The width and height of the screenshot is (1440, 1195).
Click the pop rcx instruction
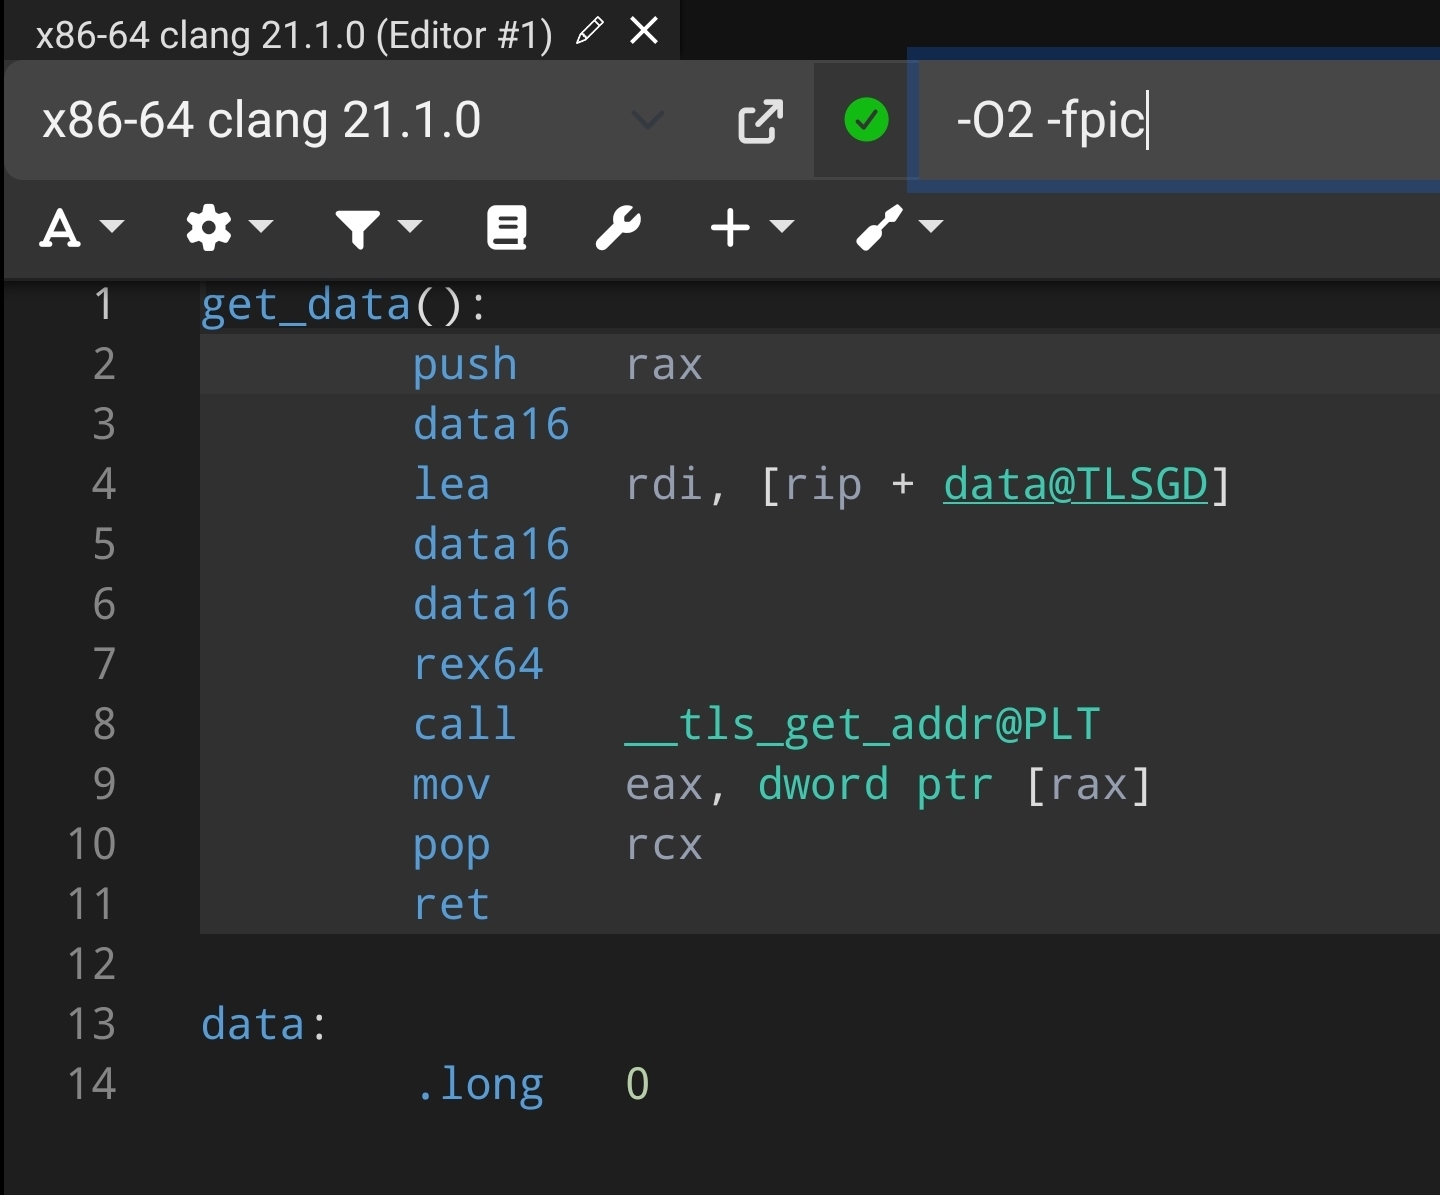tap(558, 845)
